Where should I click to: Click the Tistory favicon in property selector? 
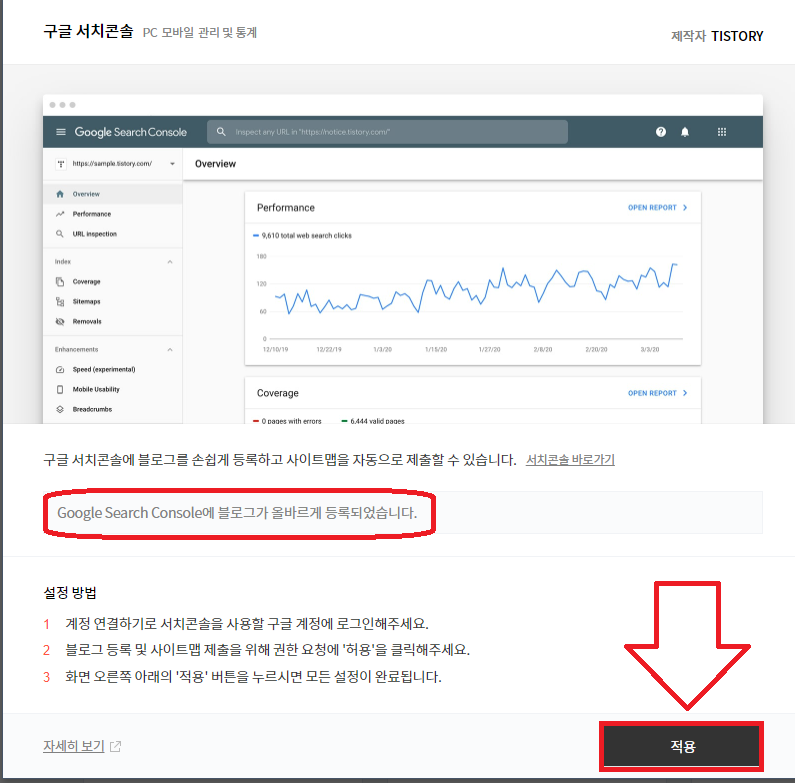click(x=61, y=164)
